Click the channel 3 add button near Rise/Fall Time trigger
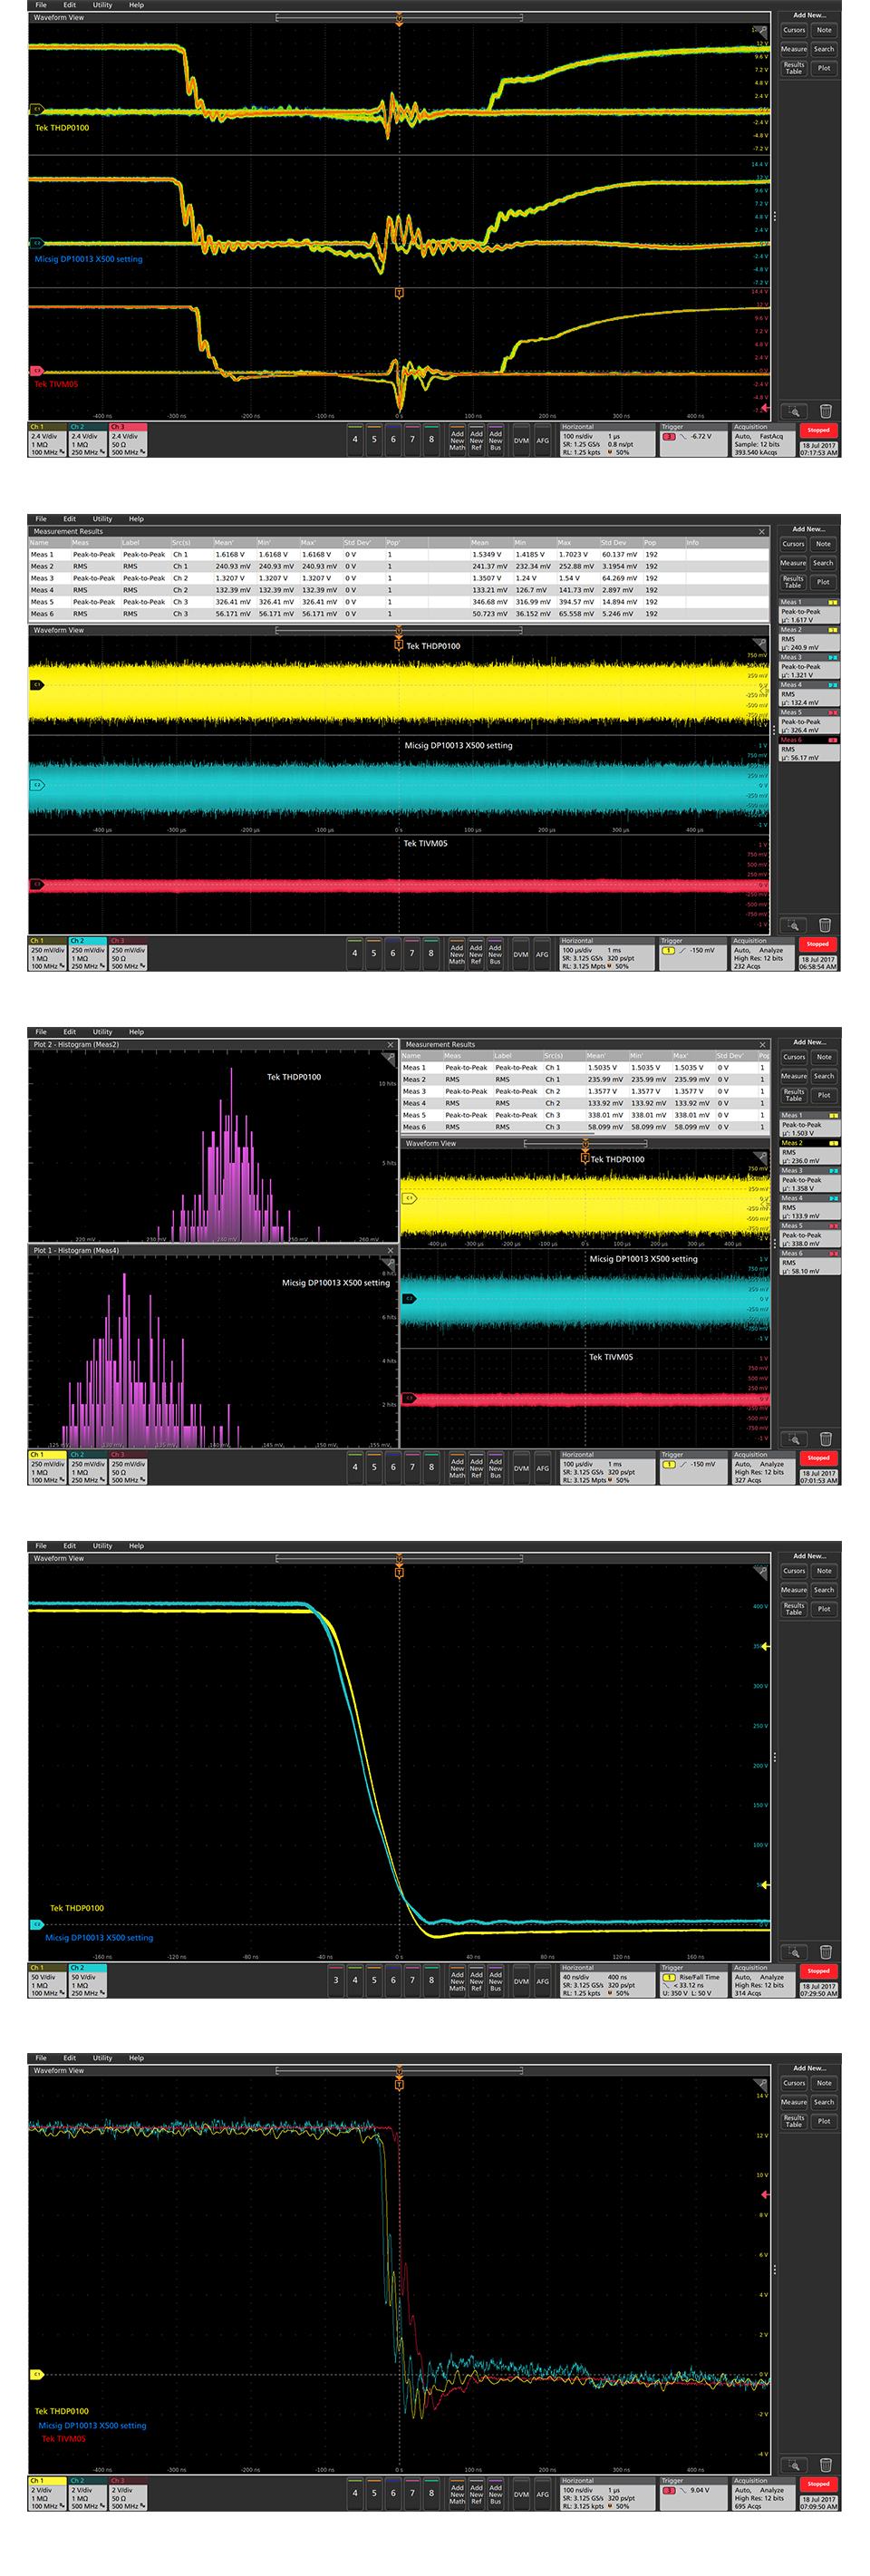 click(336, 1980)
